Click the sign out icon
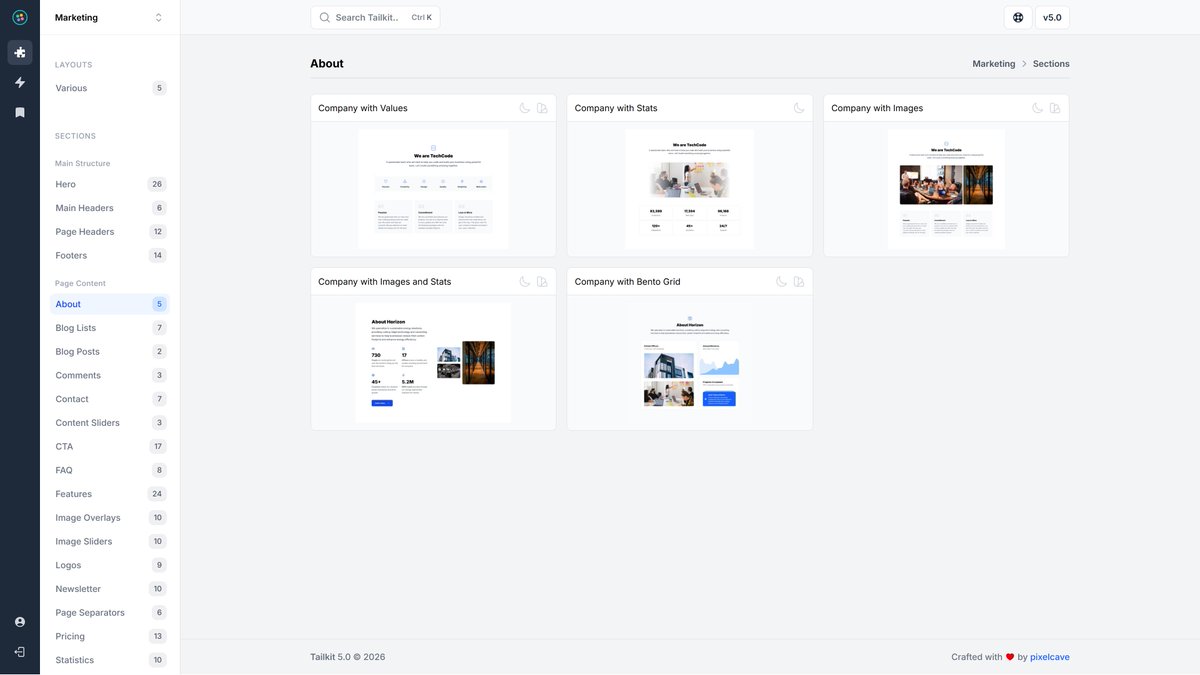 (20, 652)
